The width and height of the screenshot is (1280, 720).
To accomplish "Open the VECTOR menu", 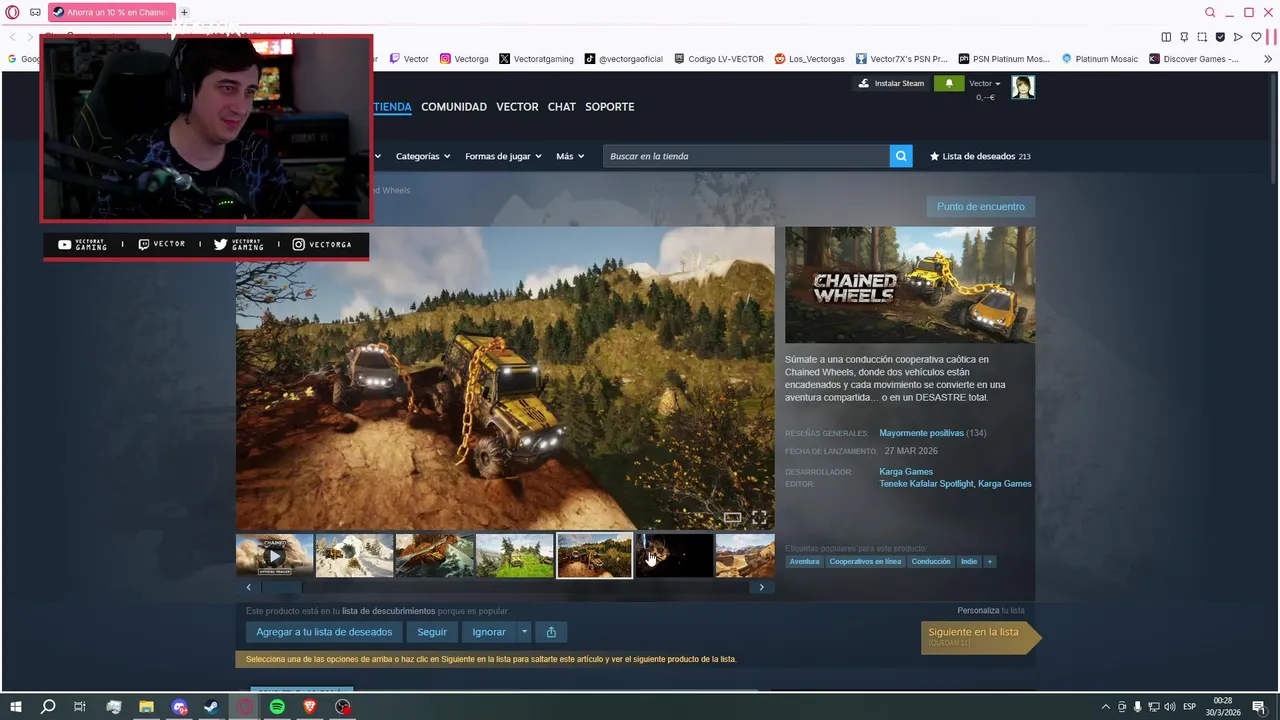I will pos(517,107).
